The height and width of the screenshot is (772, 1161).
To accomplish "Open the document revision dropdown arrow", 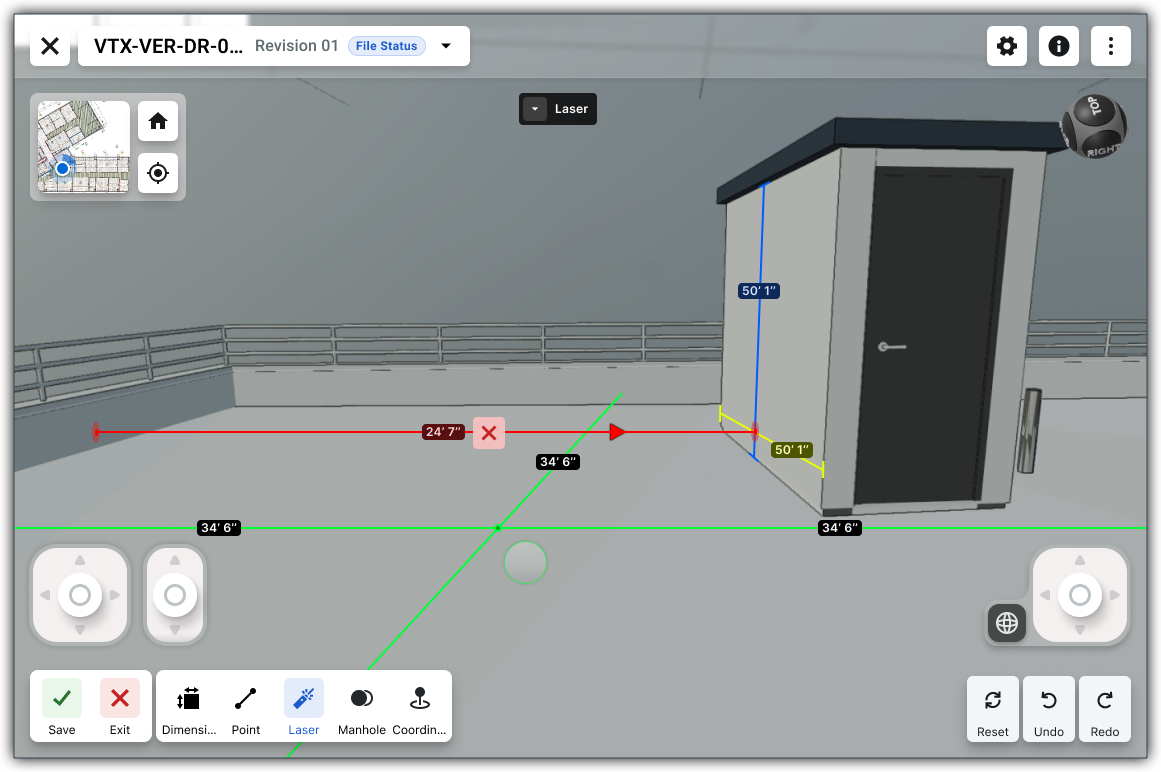I will 446,46.
